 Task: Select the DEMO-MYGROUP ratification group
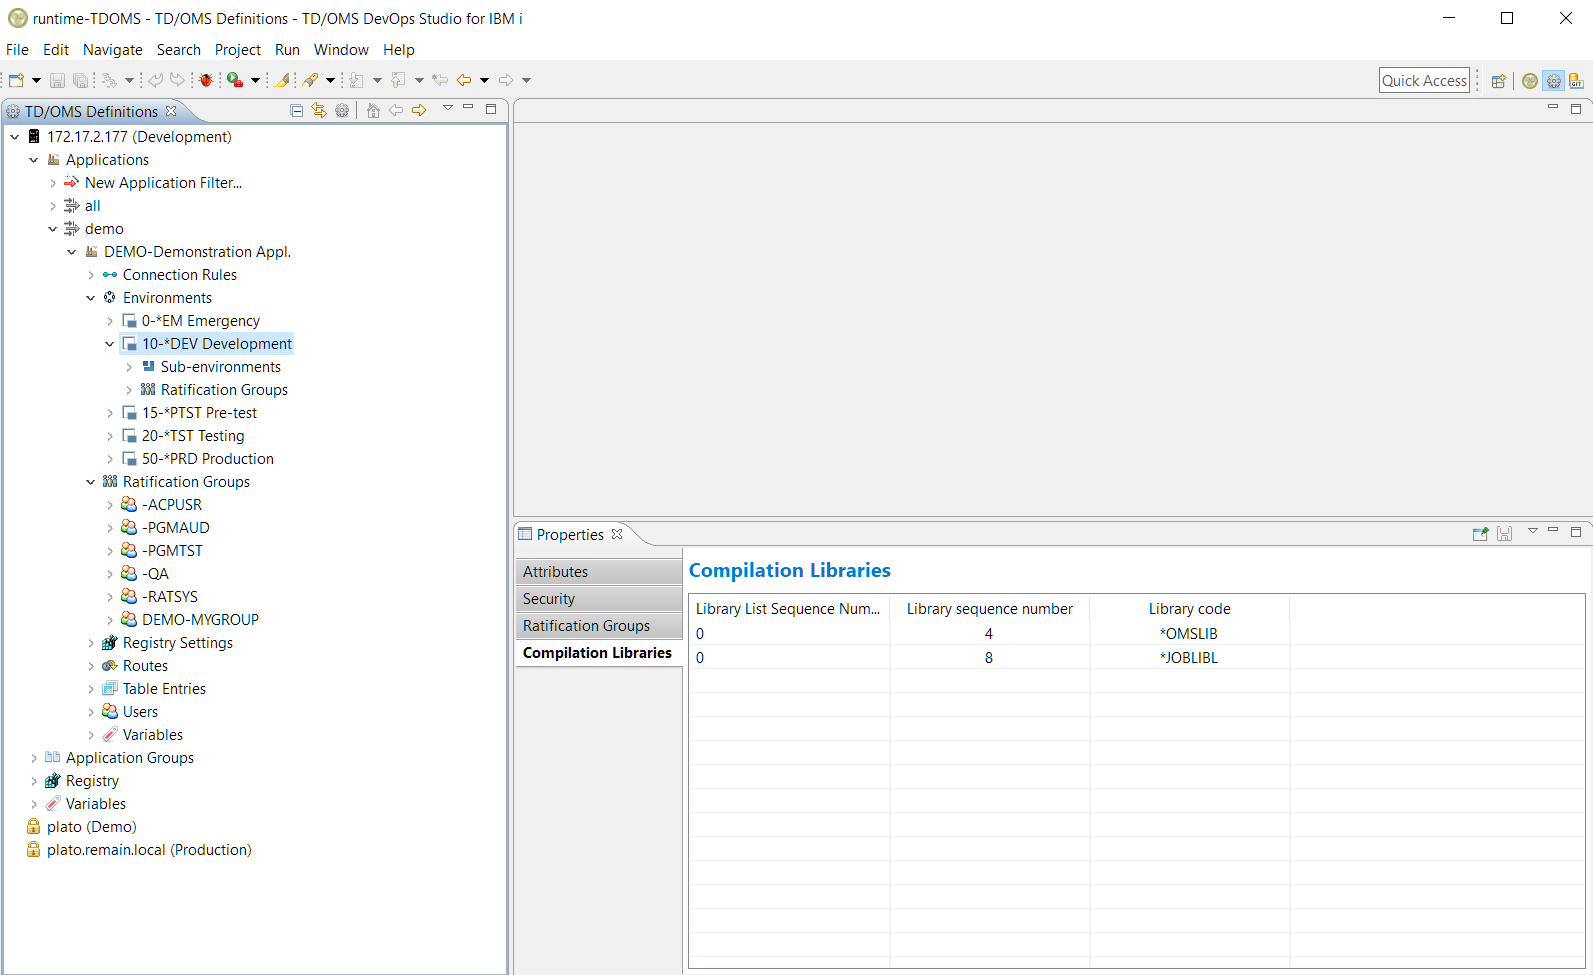tap(200, 620)
